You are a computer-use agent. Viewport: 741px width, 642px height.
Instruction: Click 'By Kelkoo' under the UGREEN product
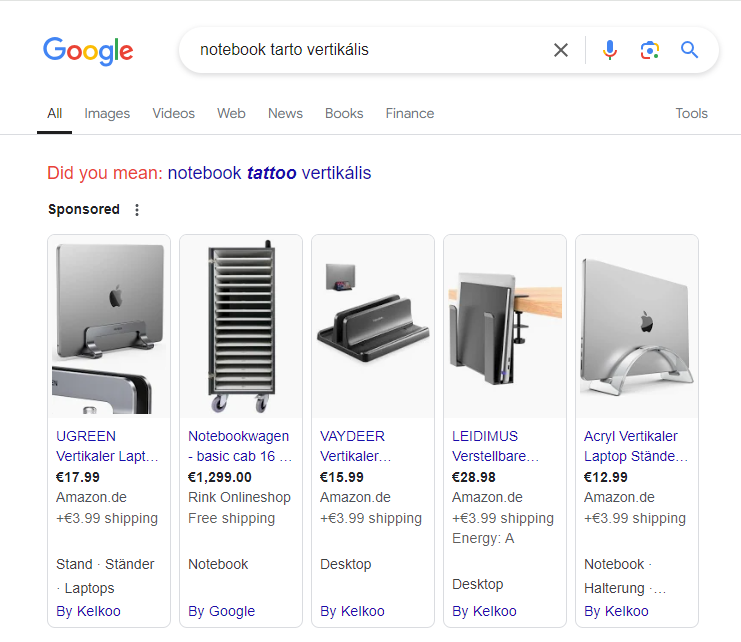(88, 611)
